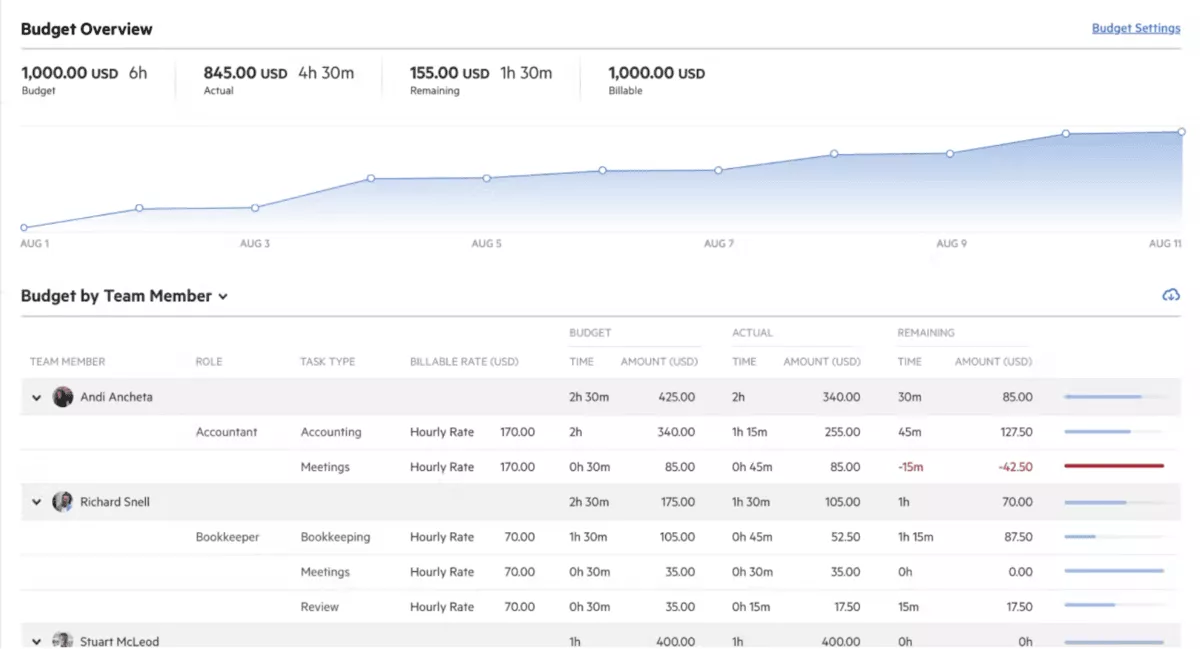Open the Budget by Team Member dropdown
Viewport: 1200px width, 649px height.
[x=223, y=296]
